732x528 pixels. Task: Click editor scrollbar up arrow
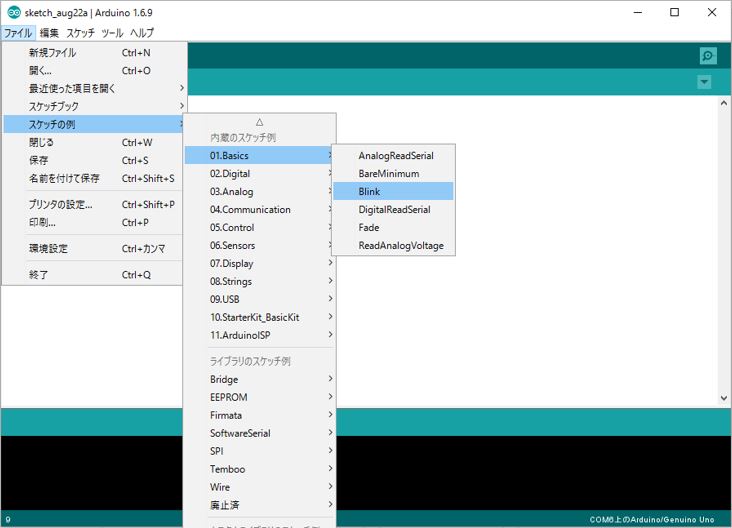click(x=724, y=103)
